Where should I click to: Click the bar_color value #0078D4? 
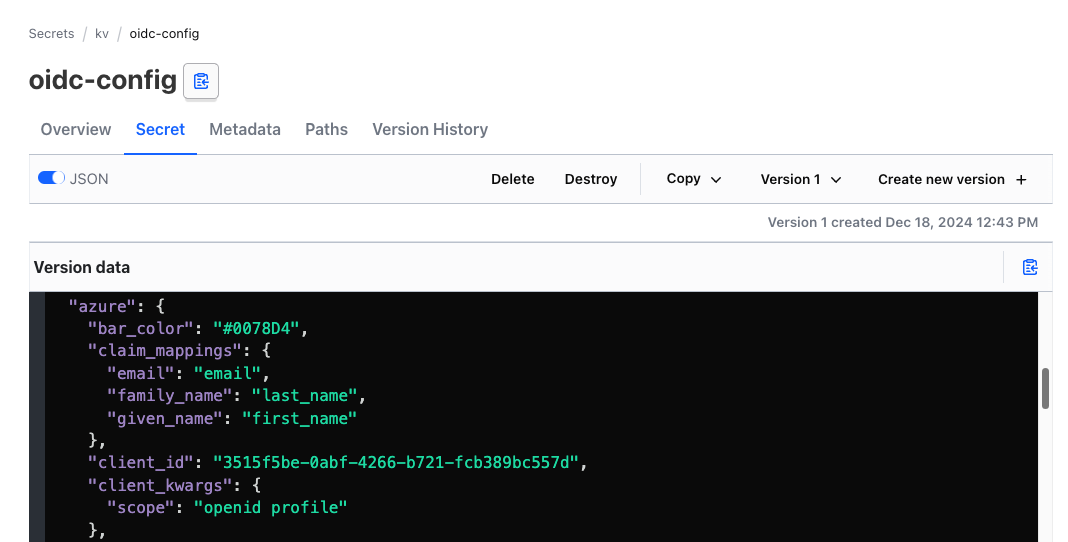click(255, 328)
